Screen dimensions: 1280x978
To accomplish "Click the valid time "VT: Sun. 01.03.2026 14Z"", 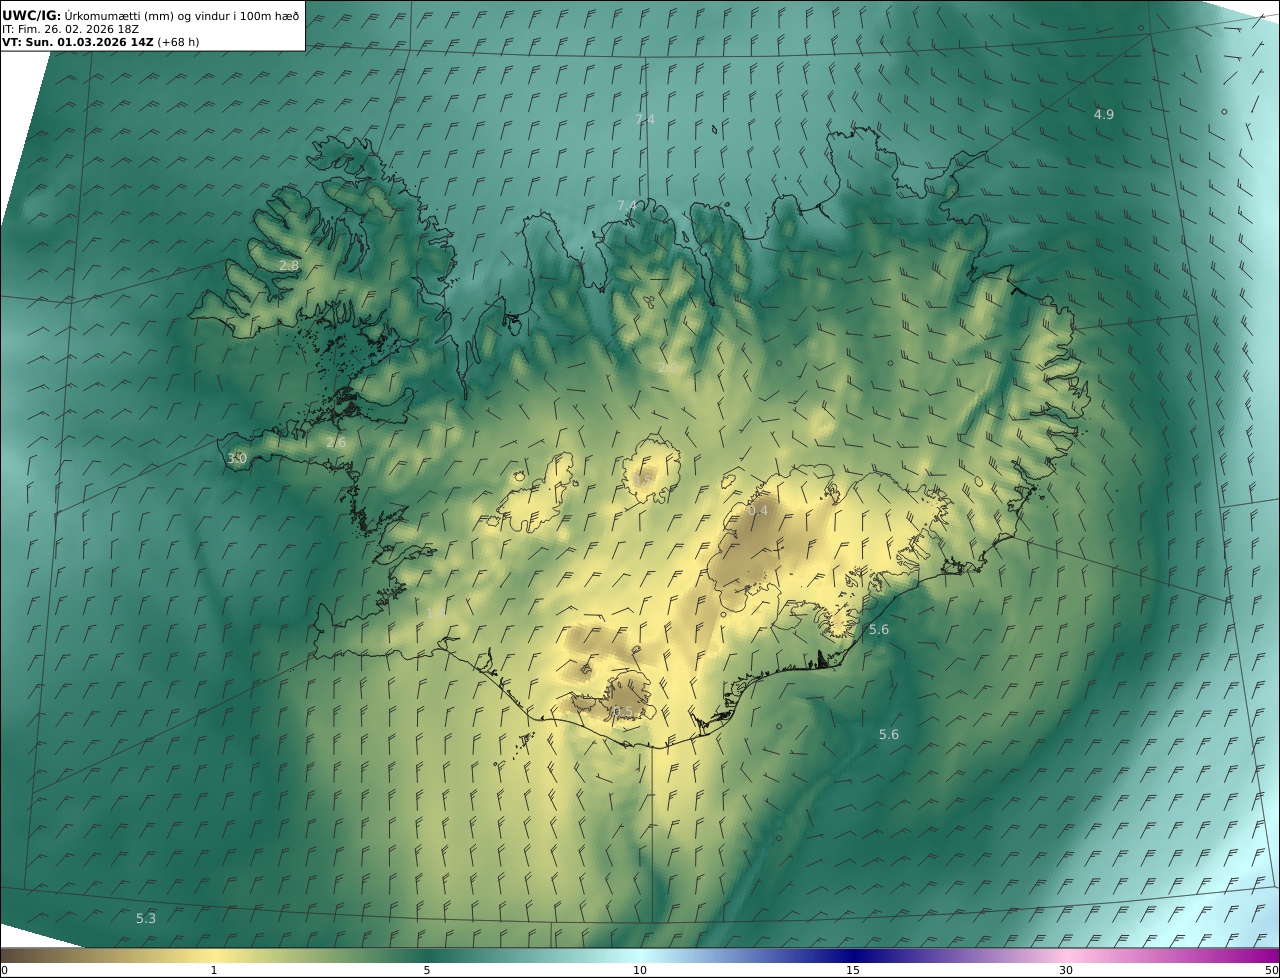I will pos(78,43).
